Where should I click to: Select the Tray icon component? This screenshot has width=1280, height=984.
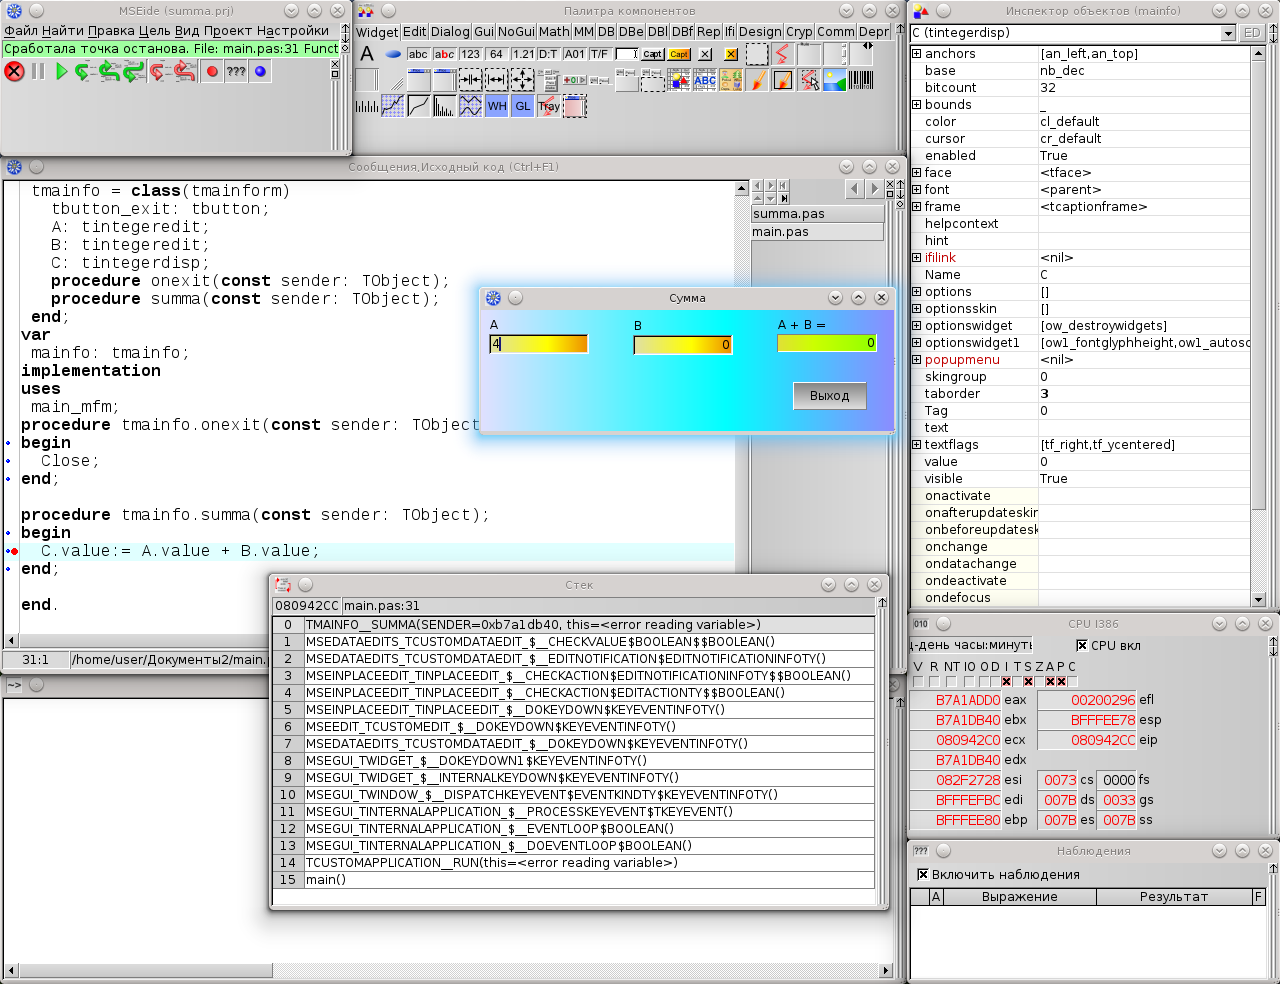549,106
